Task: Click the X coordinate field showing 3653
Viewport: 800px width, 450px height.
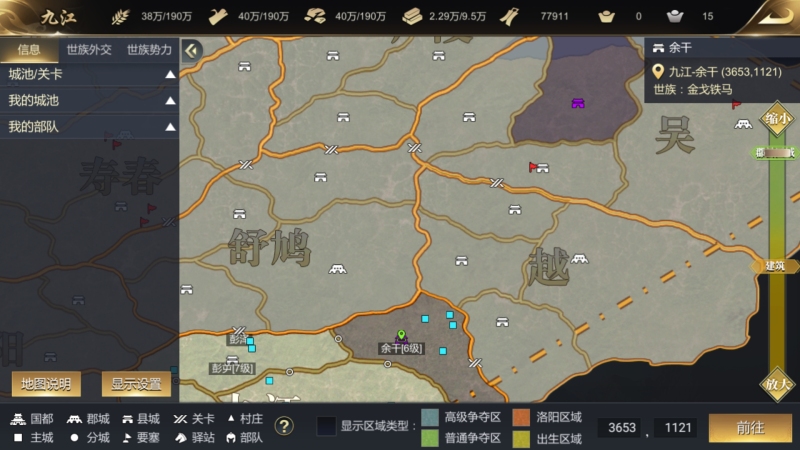Action: pos(622,428)
